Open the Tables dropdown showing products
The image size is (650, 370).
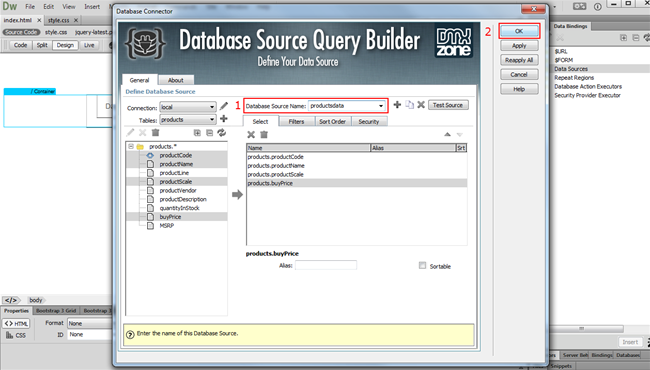point(188,119)
